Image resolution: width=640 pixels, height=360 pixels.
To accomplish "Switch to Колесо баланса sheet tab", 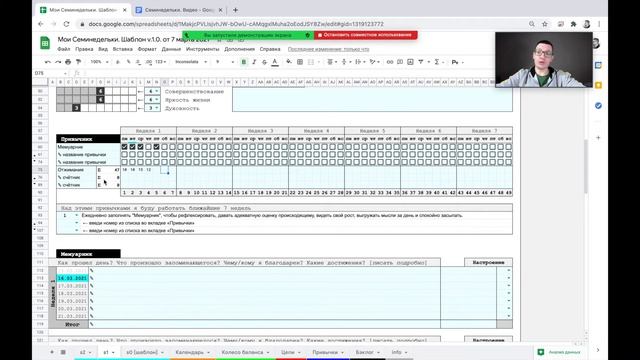I will coord(245,352).
